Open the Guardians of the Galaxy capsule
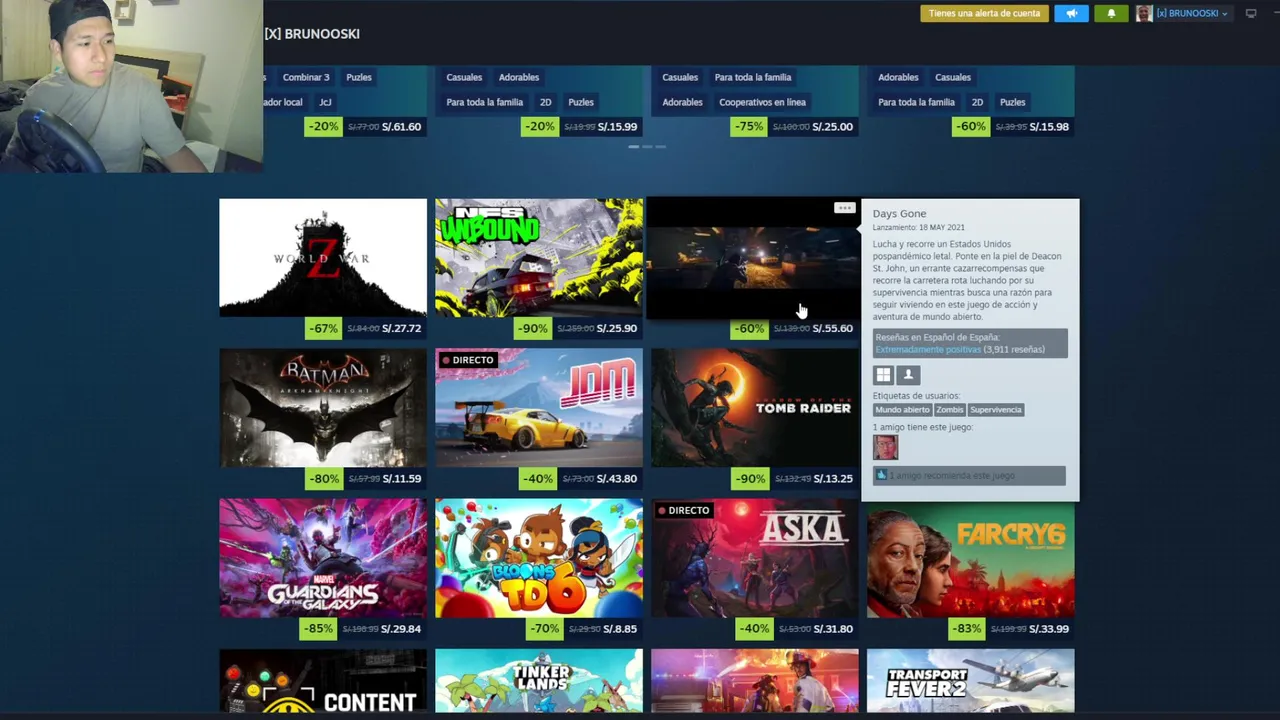This screenshot has height=720, width=1280. click(323, 558)
